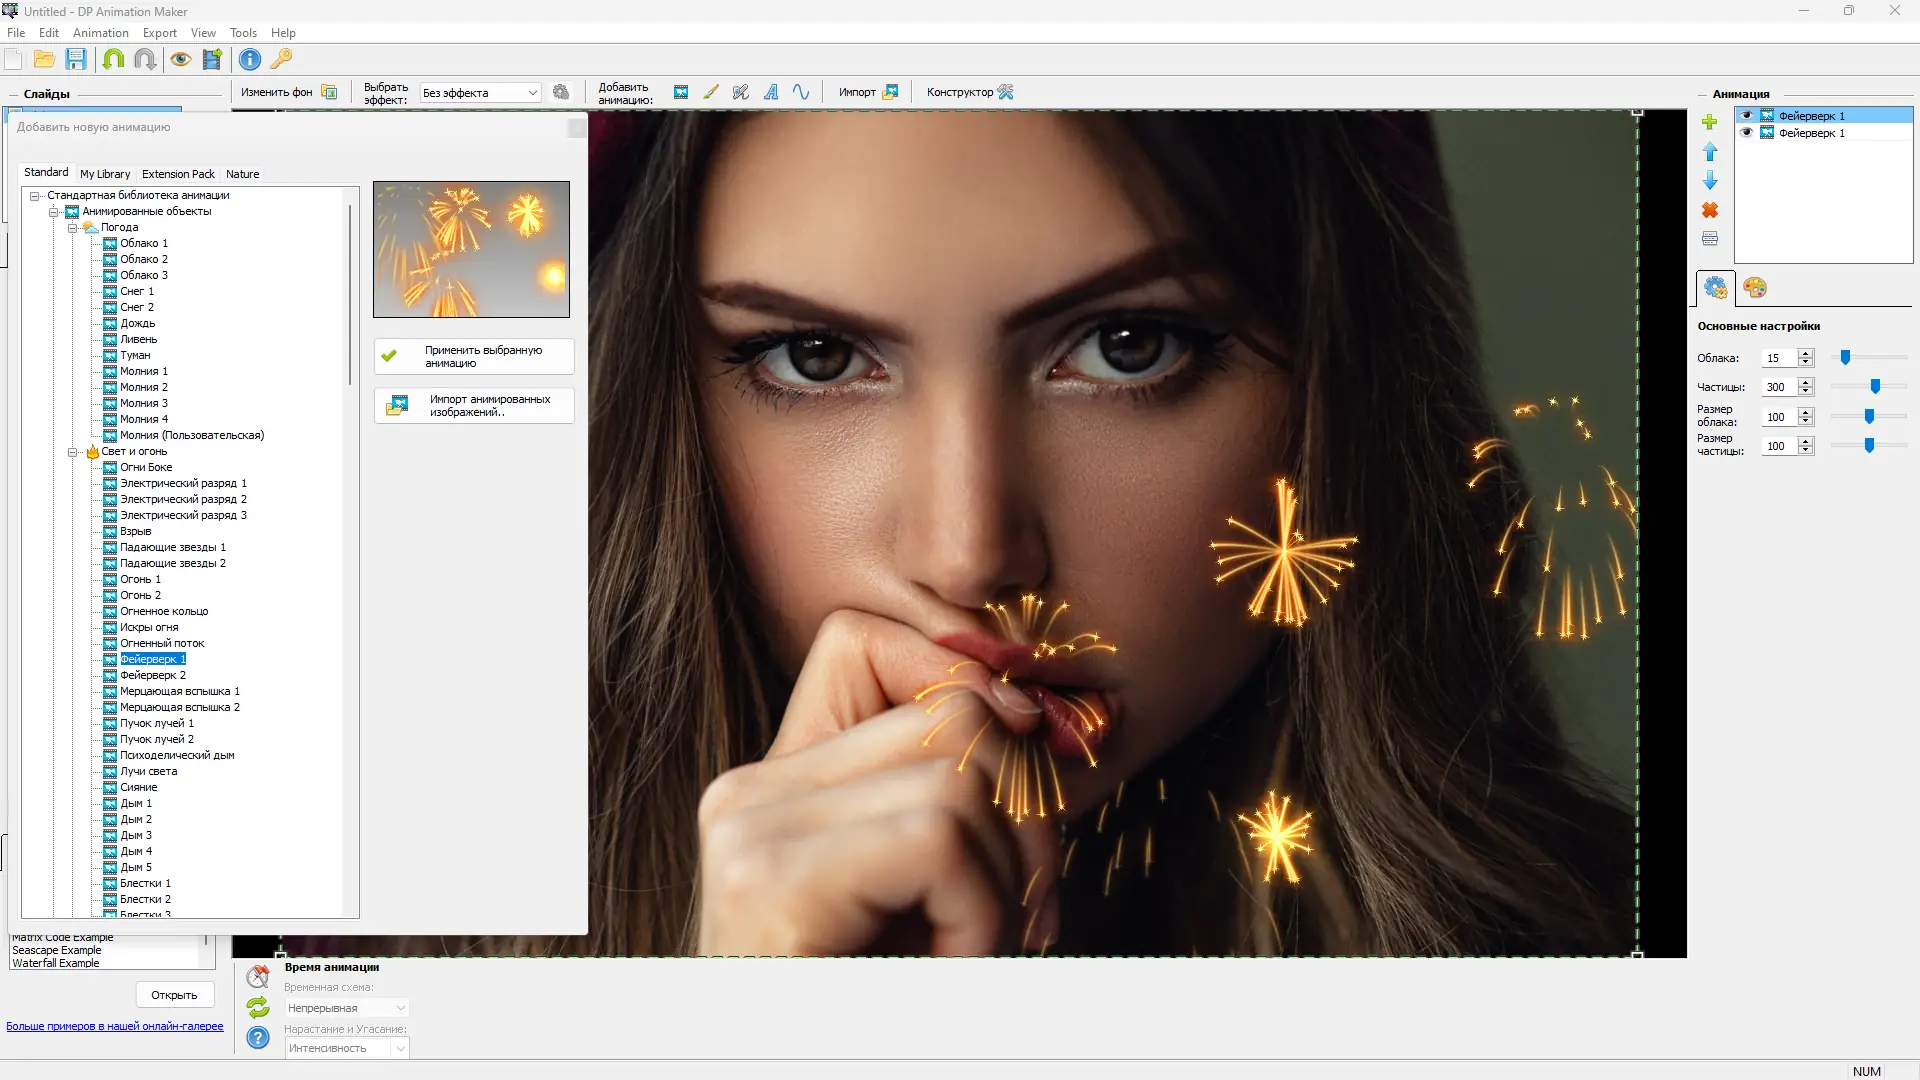Collapse the Погода tree folder
The image size is (1920, 1080).
tap(73, 228)
